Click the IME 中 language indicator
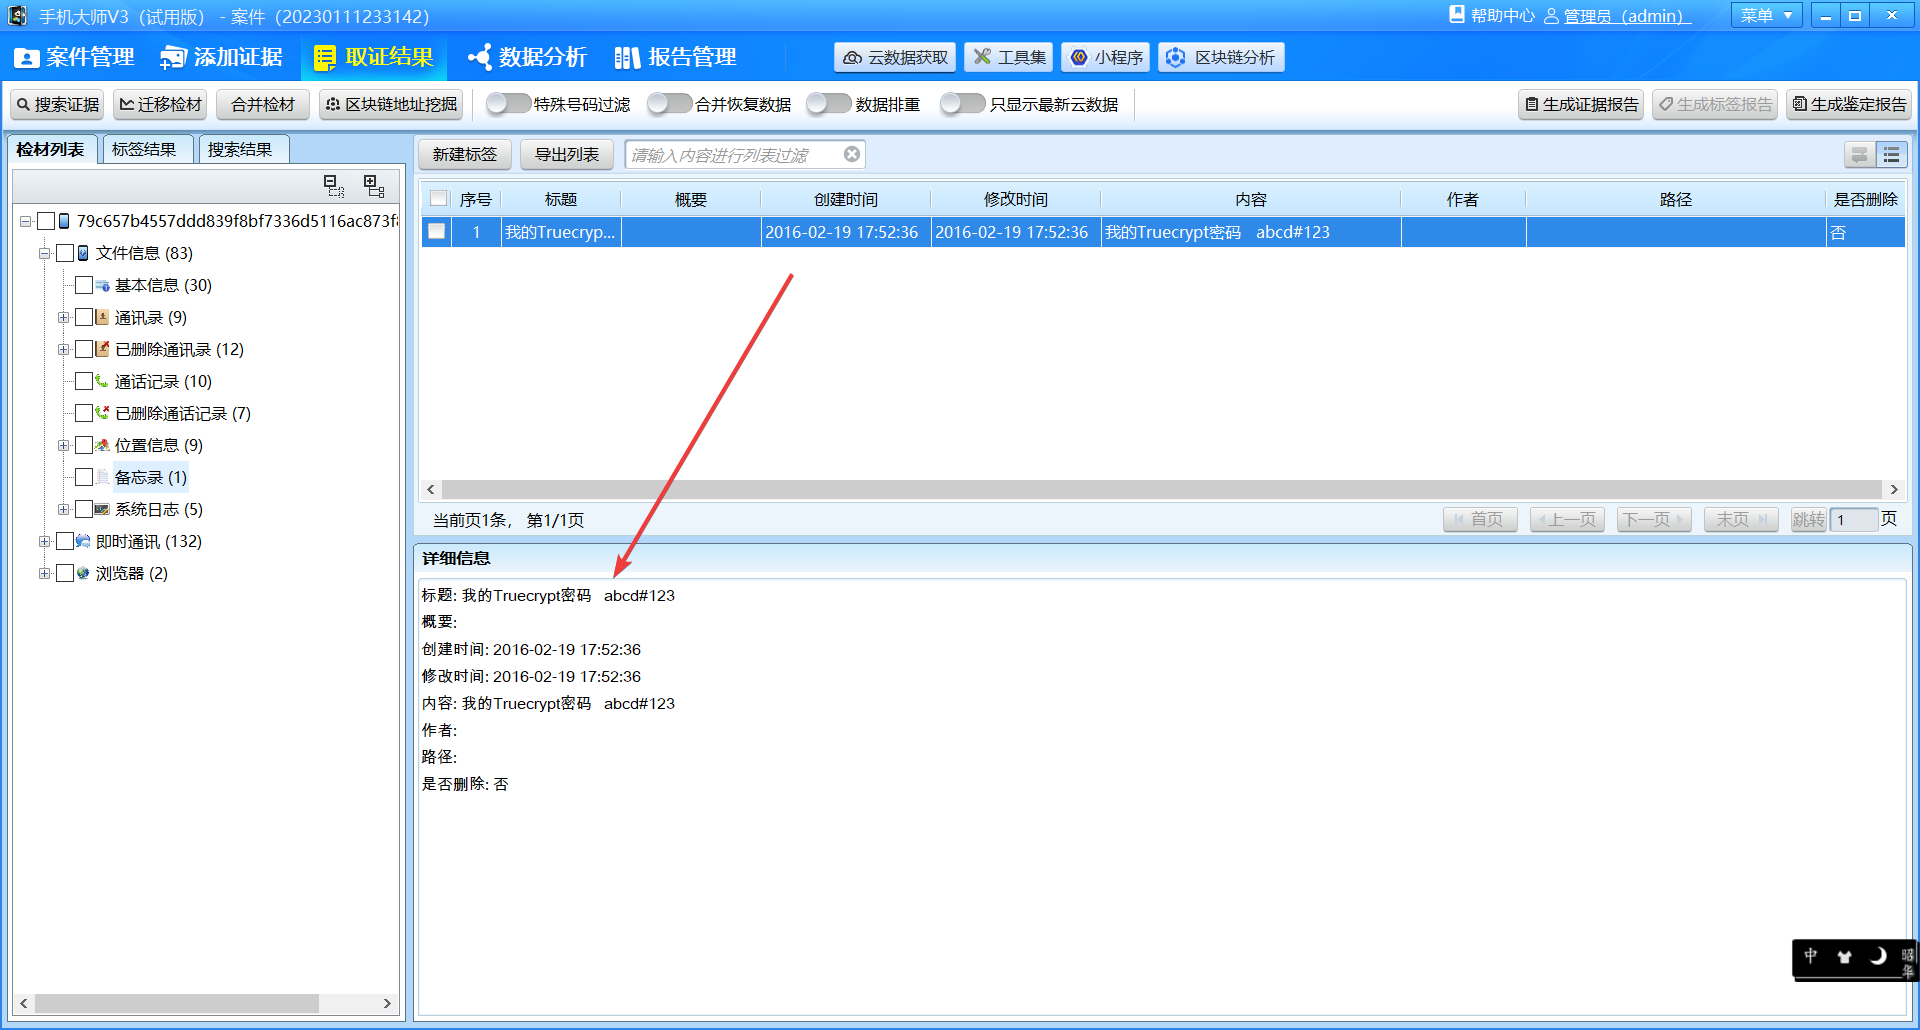Viewport: 1920px width, 1030px height. pos(1811,956)
